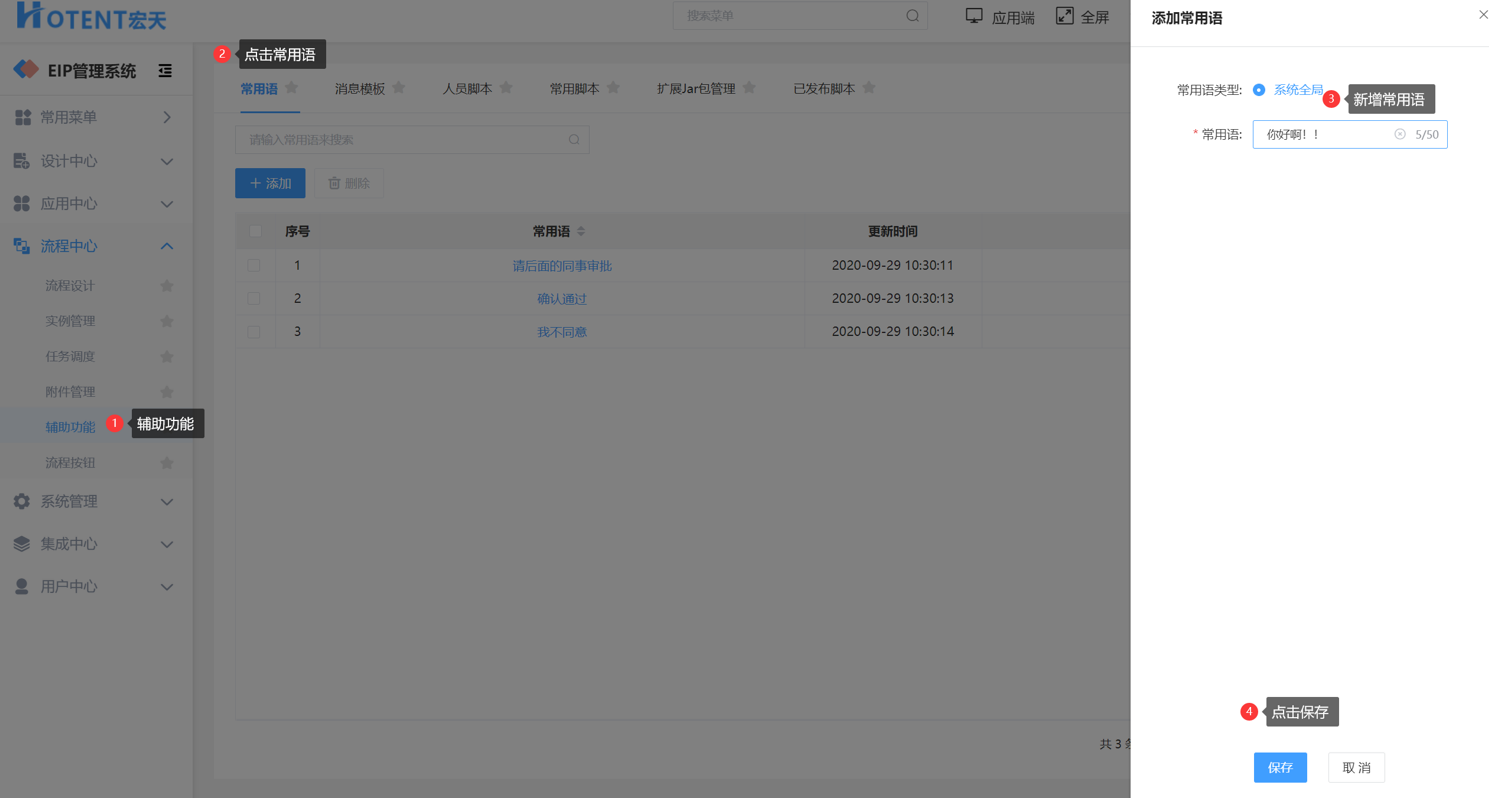This screenshot has width=1489, height=798.
Task: Favorite the 人员脚本 tab star
Action: [x=506, y=88]
